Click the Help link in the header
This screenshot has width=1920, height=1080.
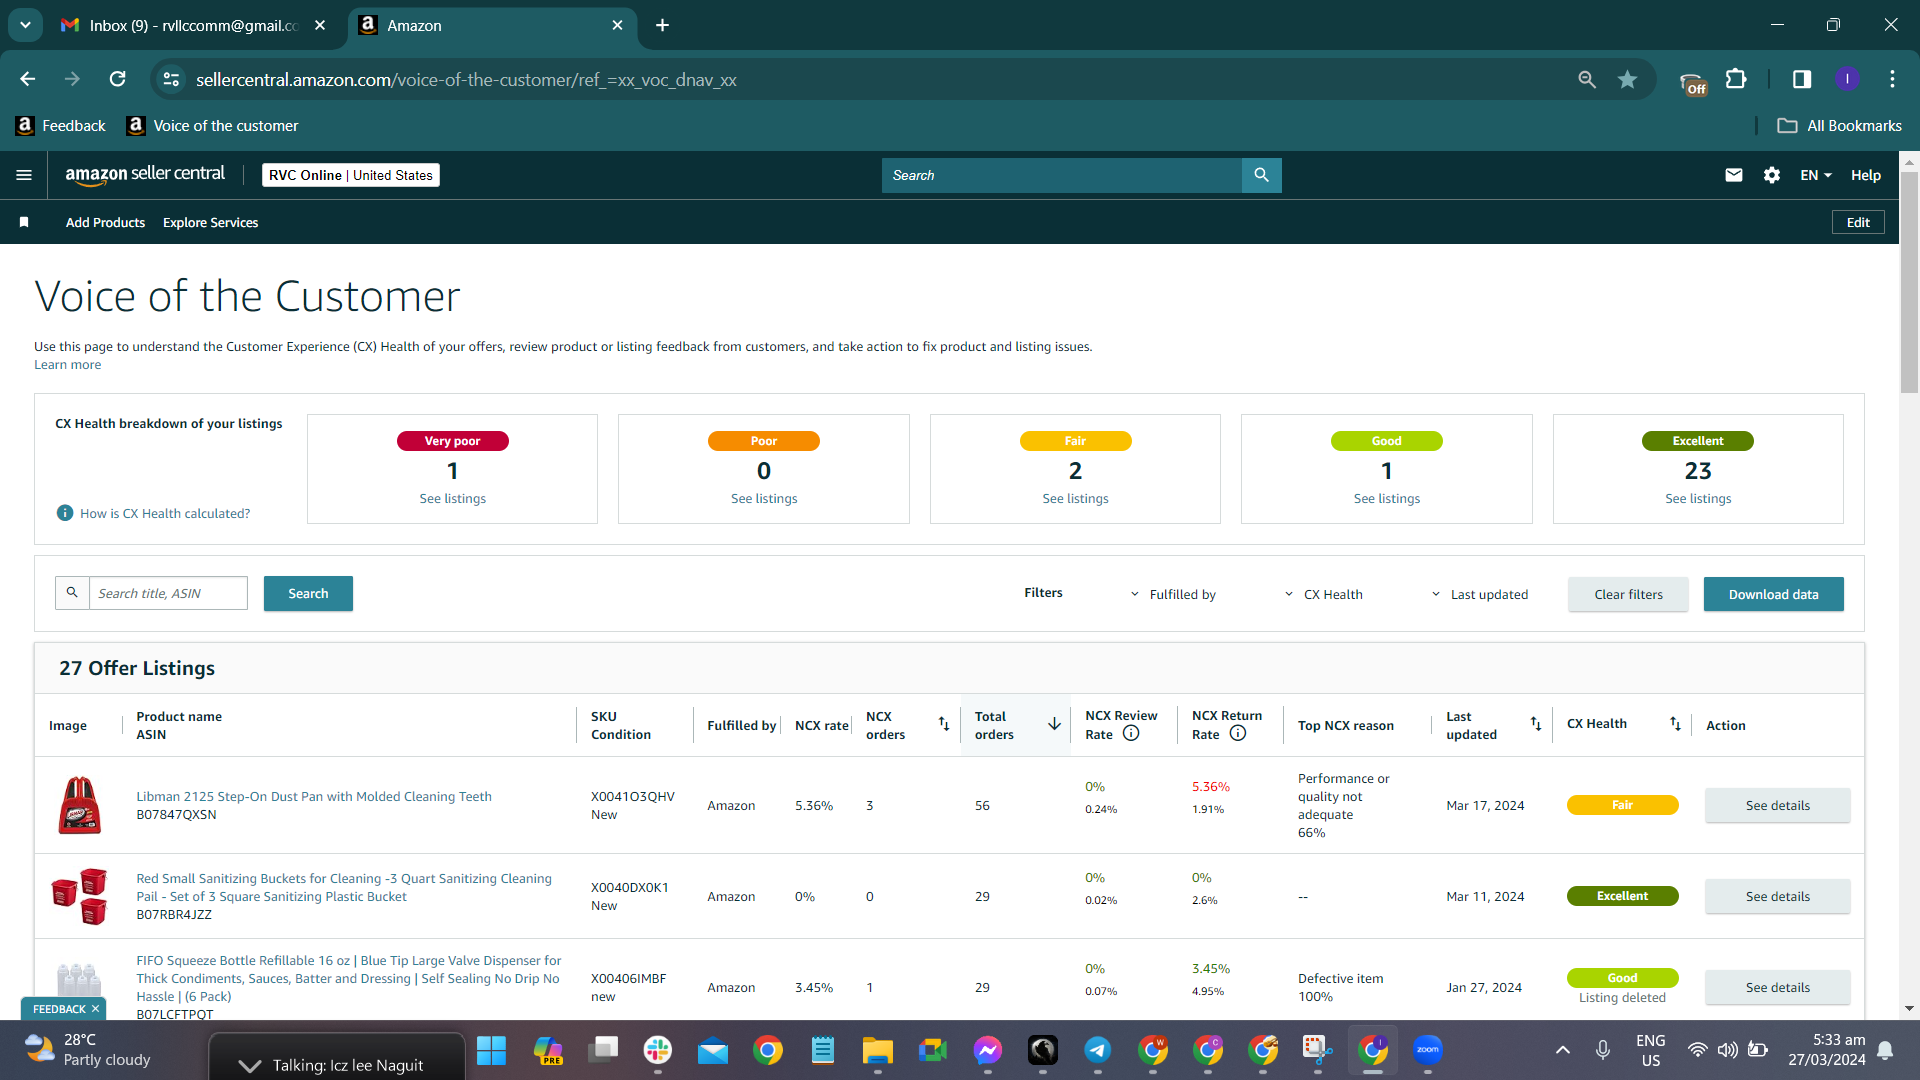coord(1866,175)
